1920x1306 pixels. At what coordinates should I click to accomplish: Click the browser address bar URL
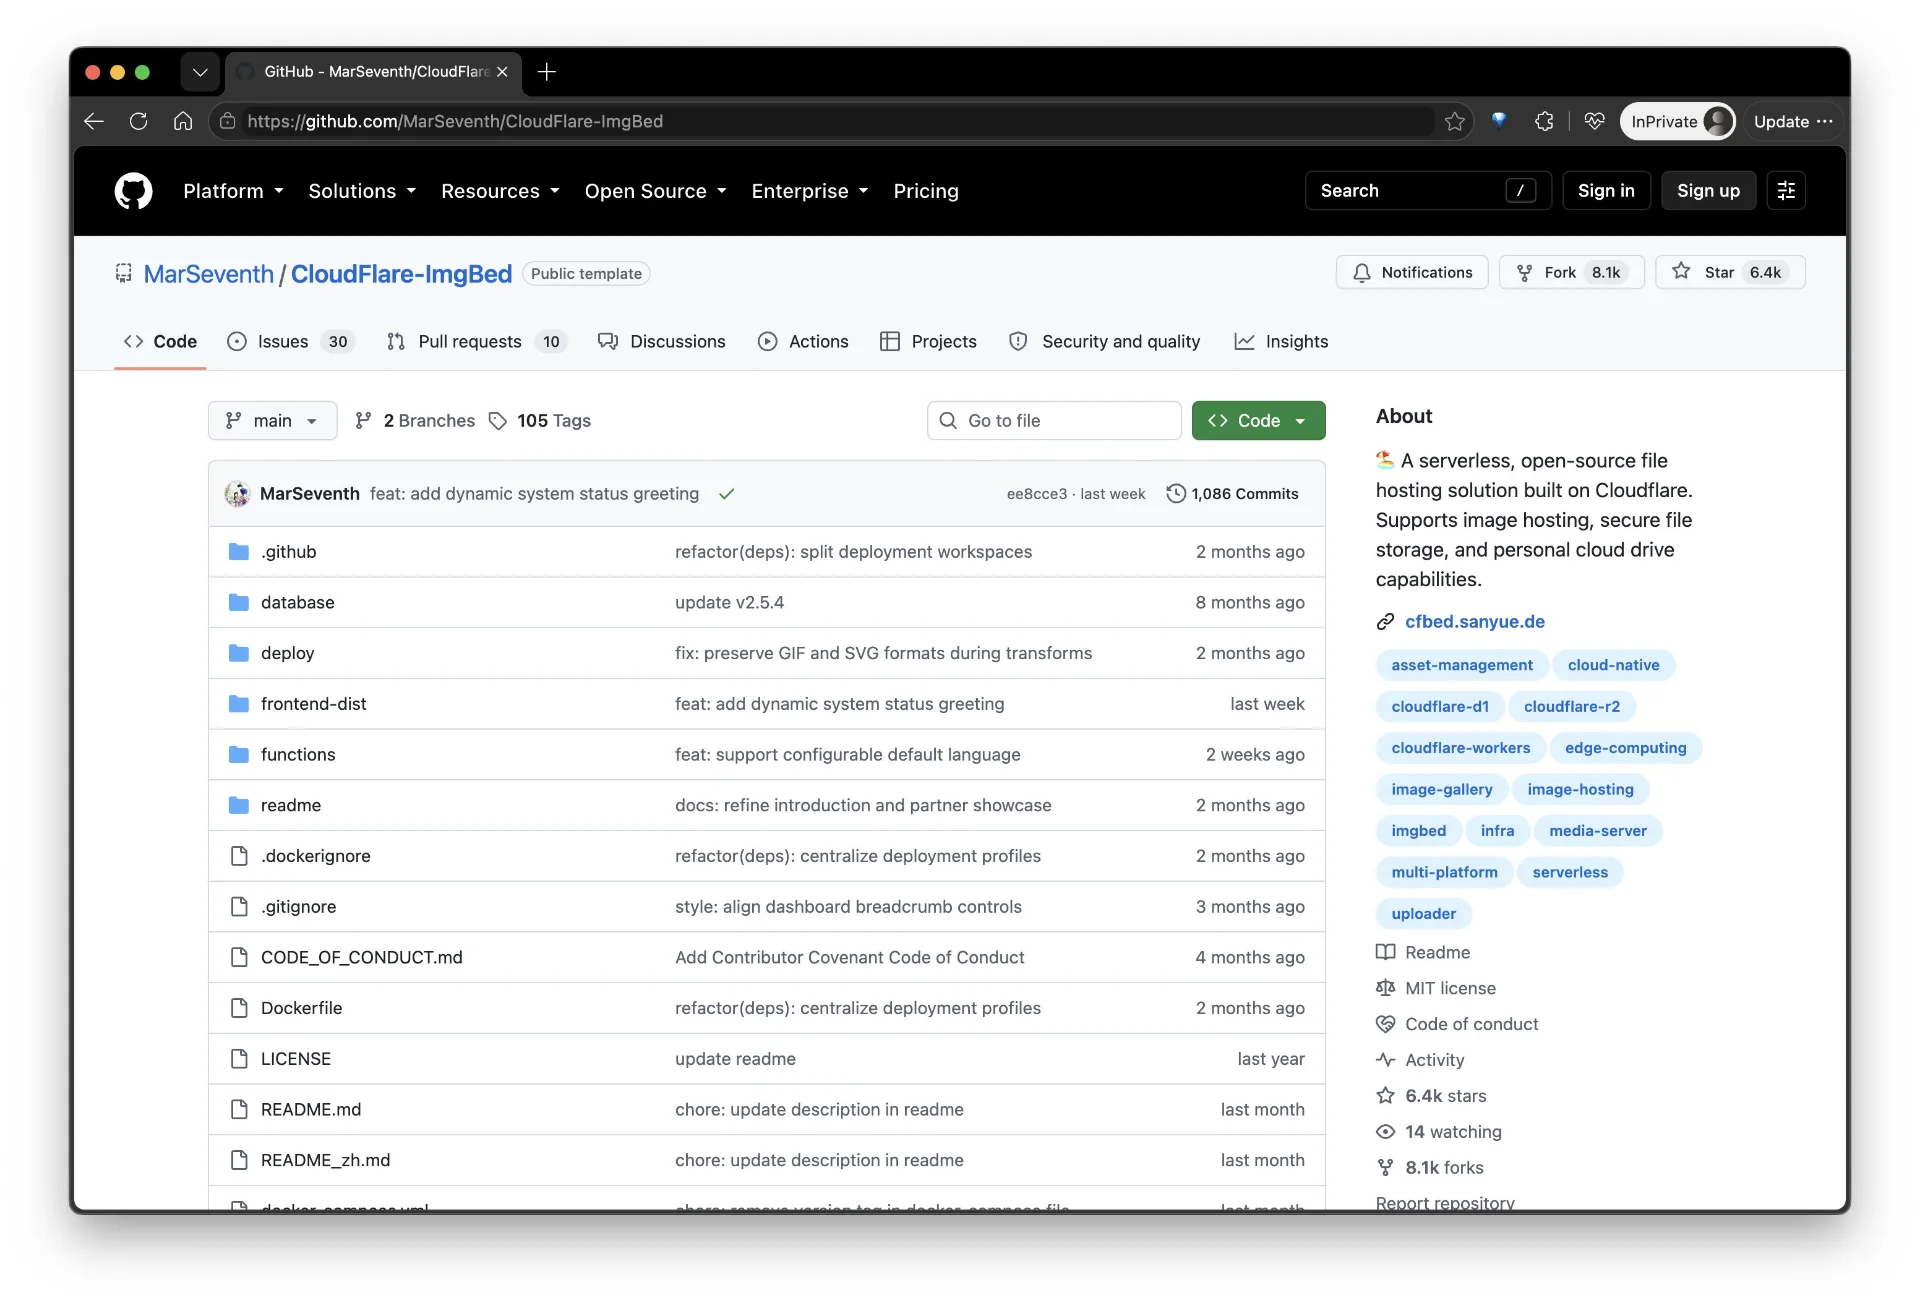455,121
